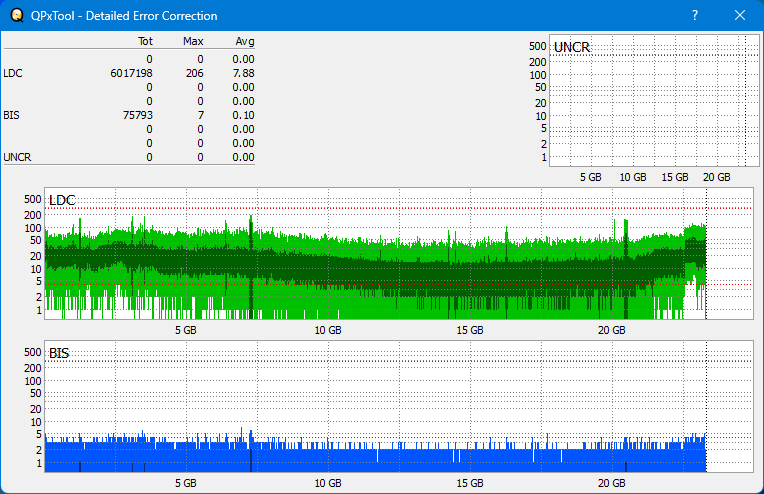Select LDC average value 7.88
Image resolution: width=764 pixels, height=494 pixels.
[x=243, y=73]
